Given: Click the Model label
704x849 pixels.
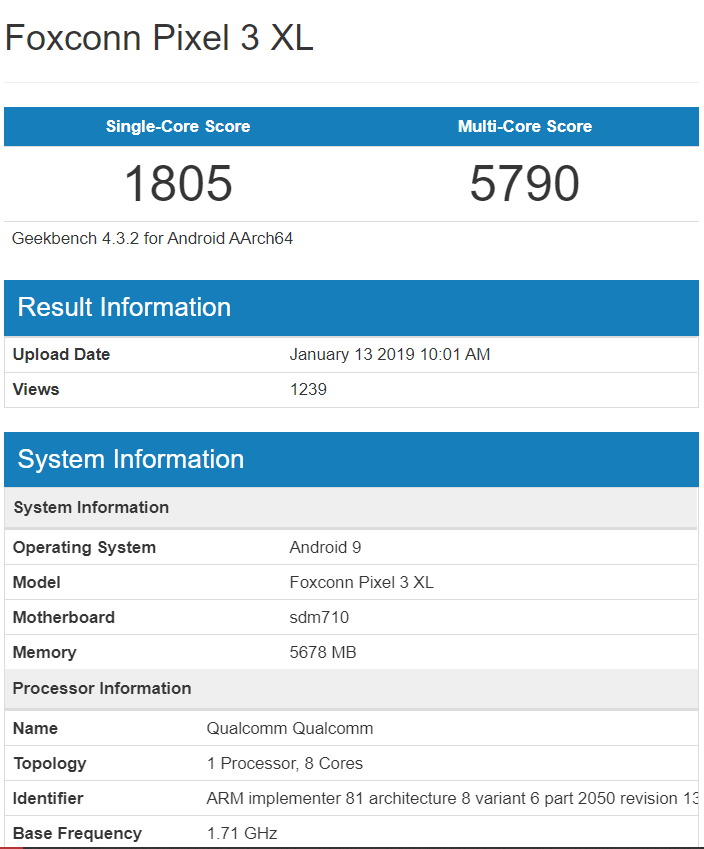Looking at the screenshot, I should pyautogui.click(x=36, y=583).
